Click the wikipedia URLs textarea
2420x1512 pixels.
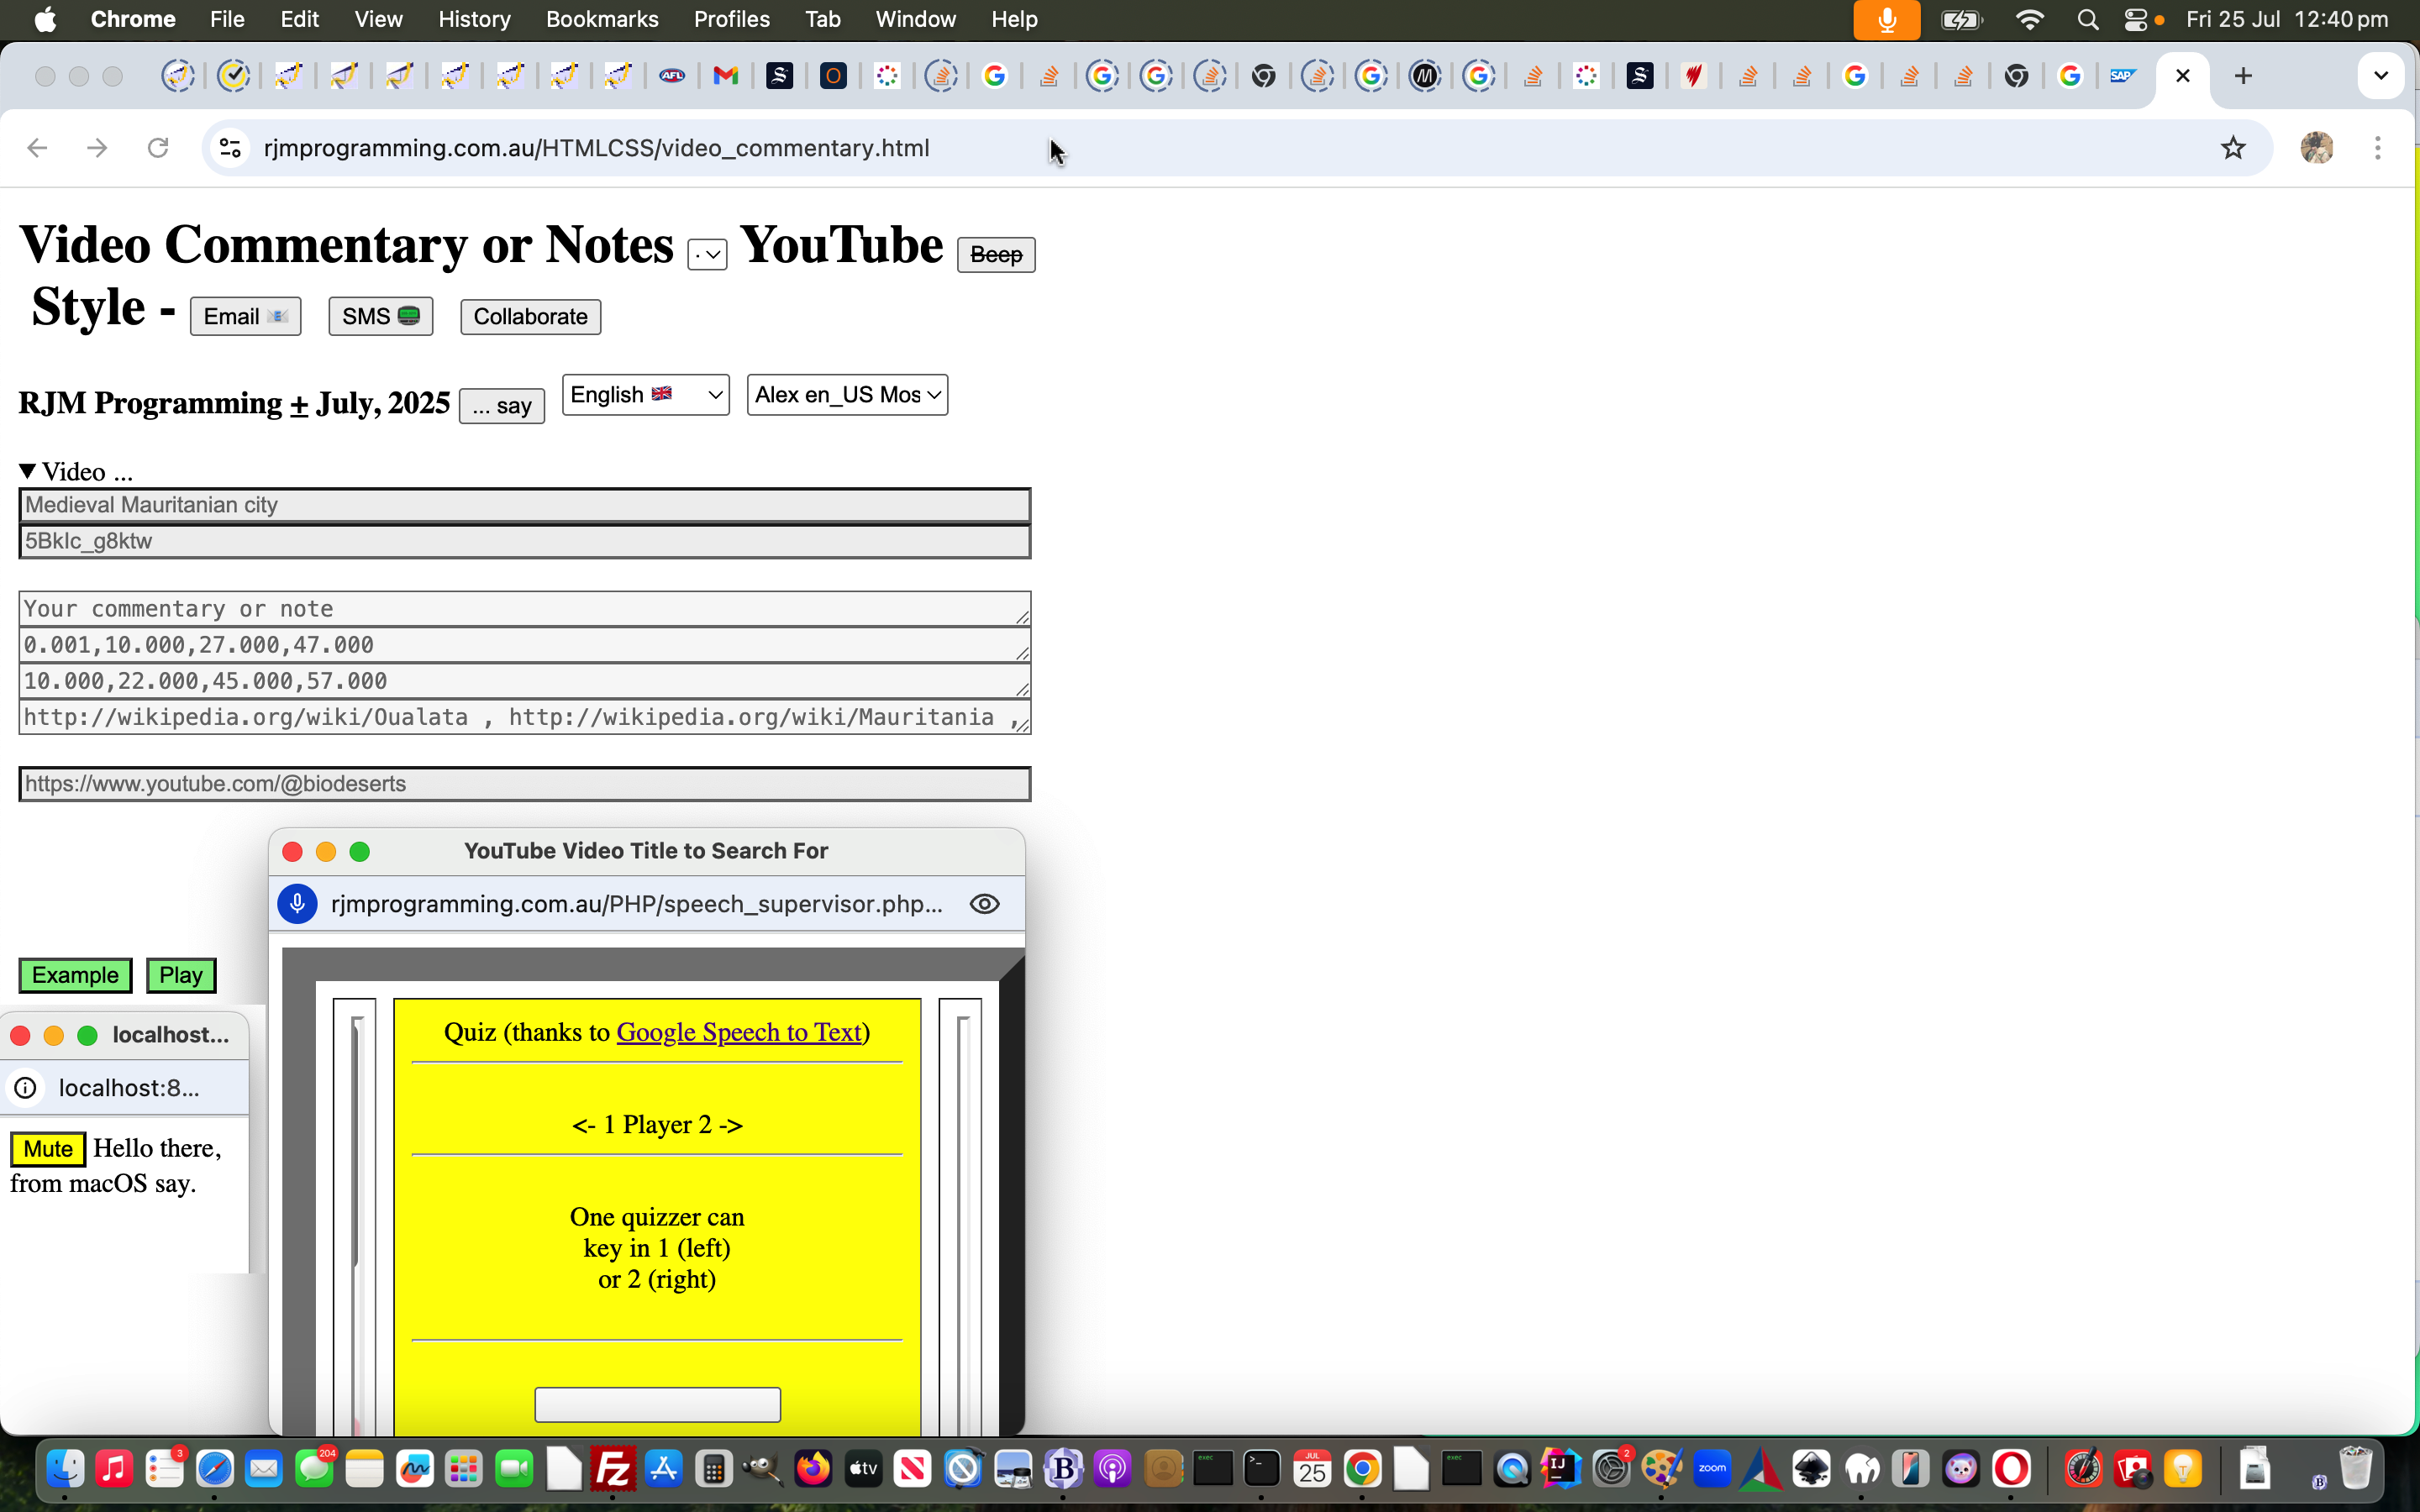pyautogui.click(x=525, y=717)
